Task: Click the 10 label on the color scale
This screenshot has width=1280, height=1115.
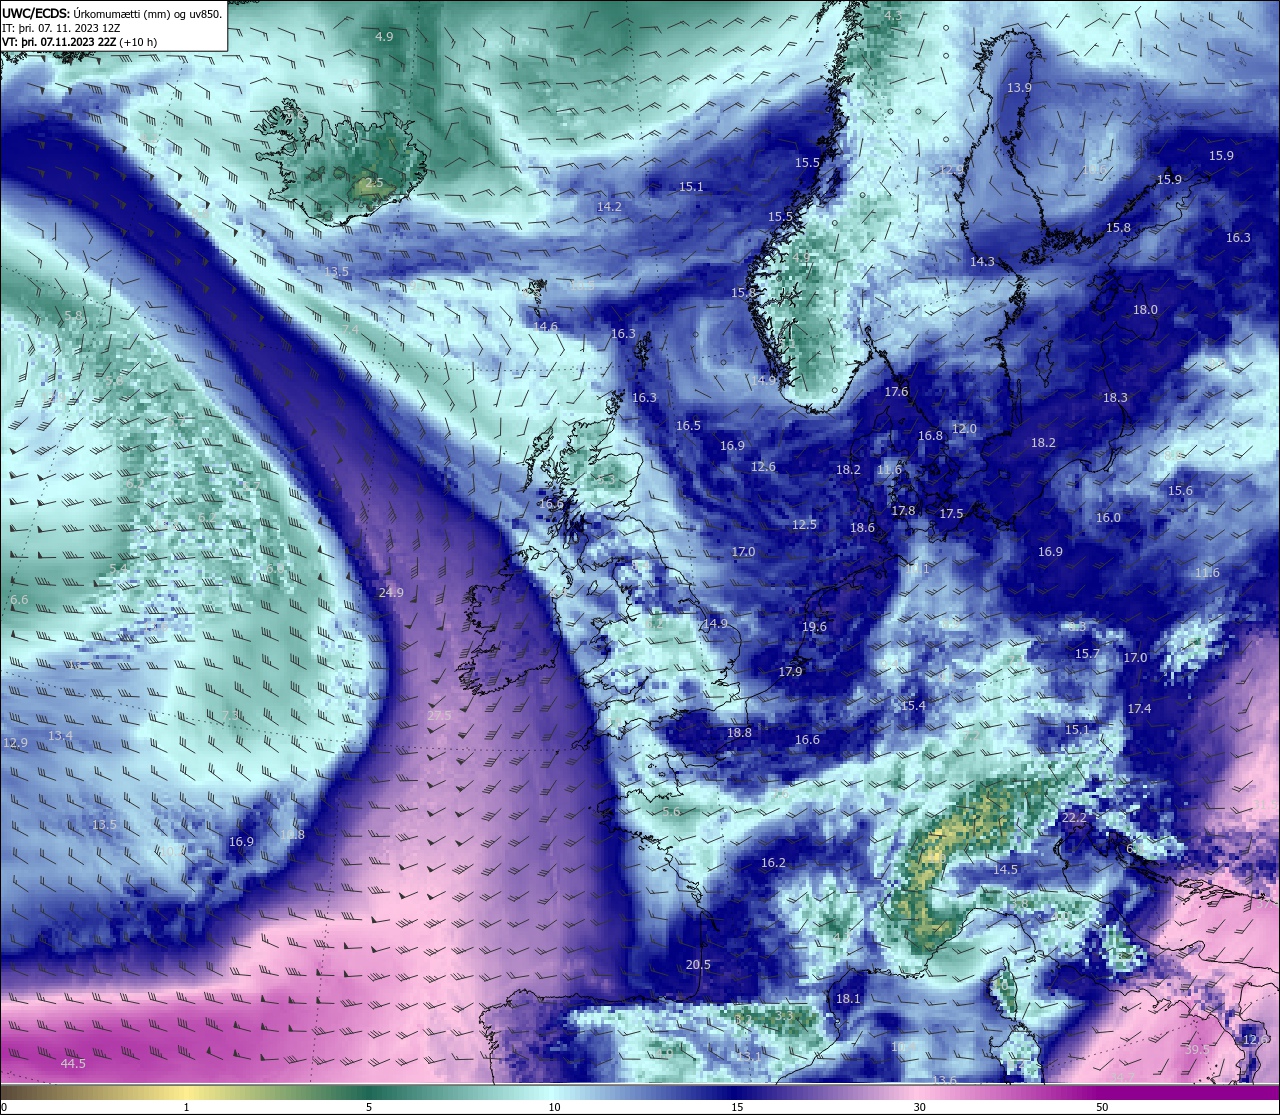Action: (x=553, y=1107)
